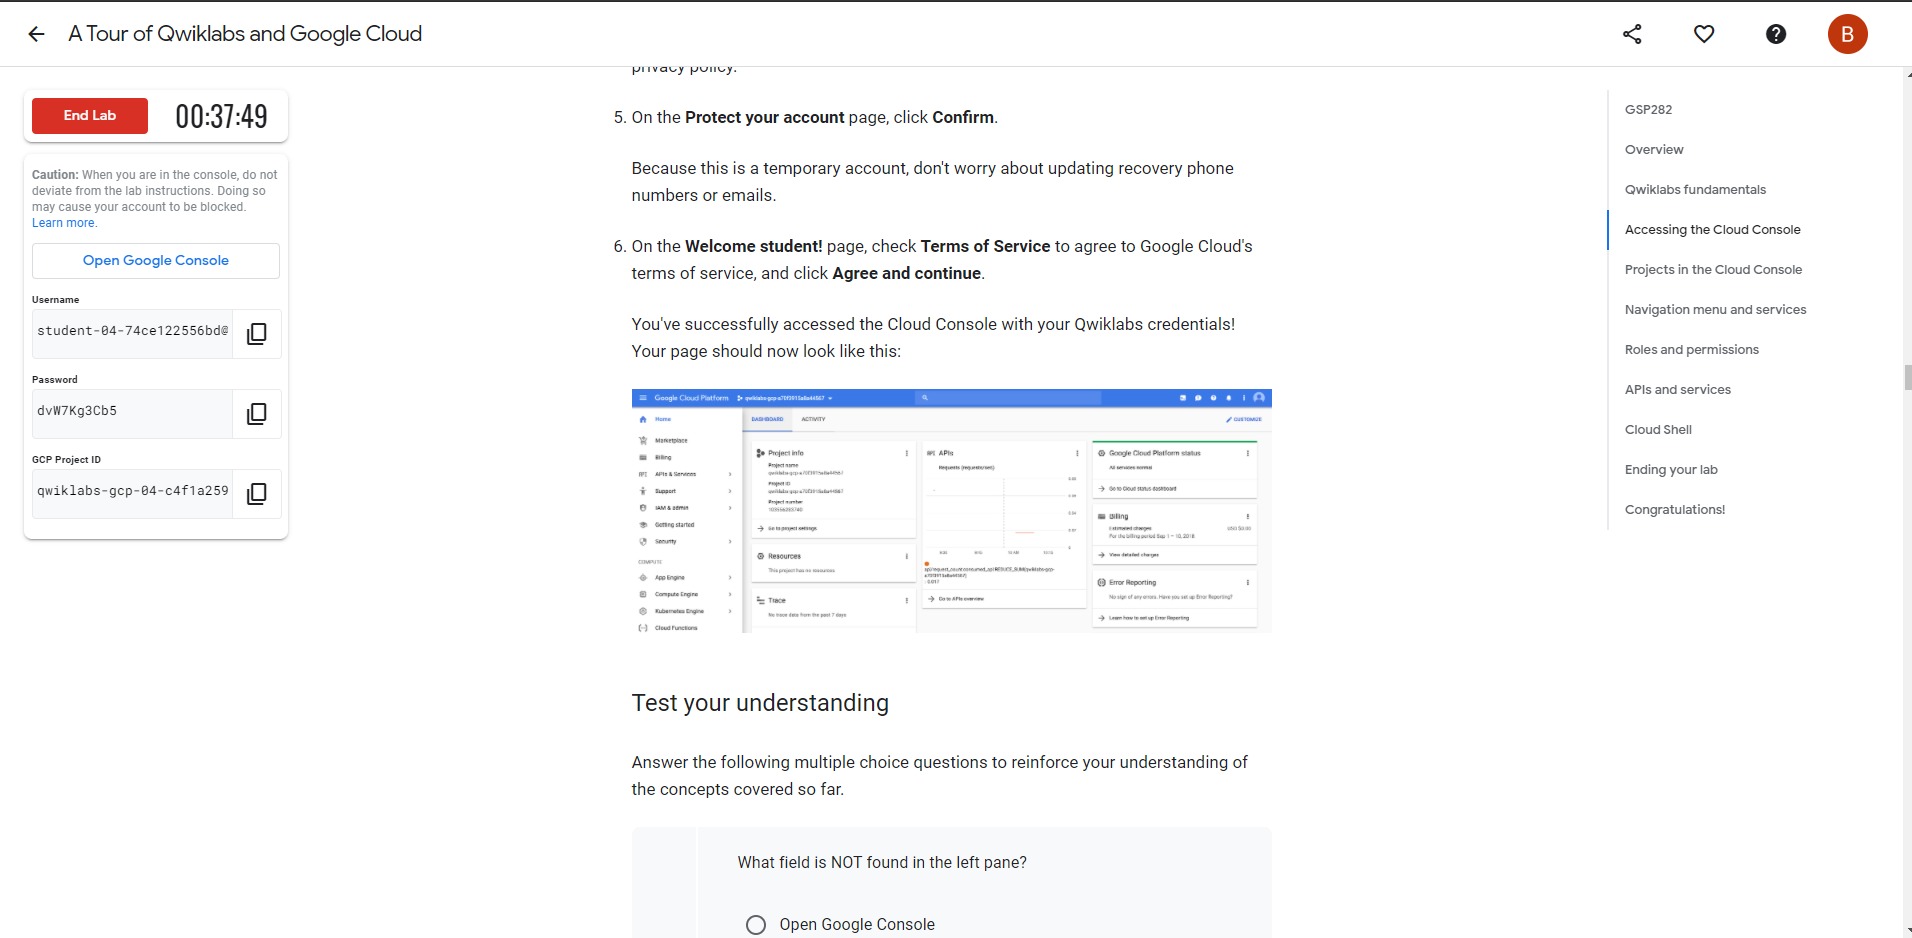Screen dimensions: 1912x938
Task: Follow the Learn more link
Action: tap(64, 223)
